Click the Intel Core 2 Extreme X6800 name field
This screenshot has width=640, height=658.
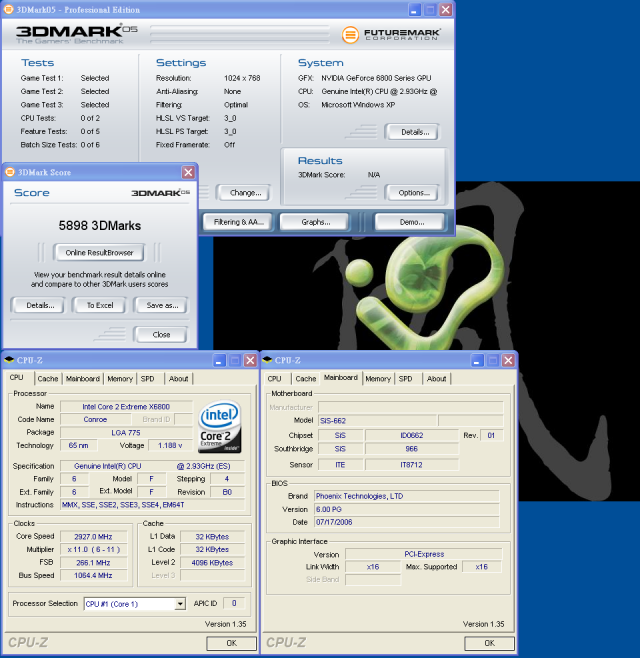point(126,407)
